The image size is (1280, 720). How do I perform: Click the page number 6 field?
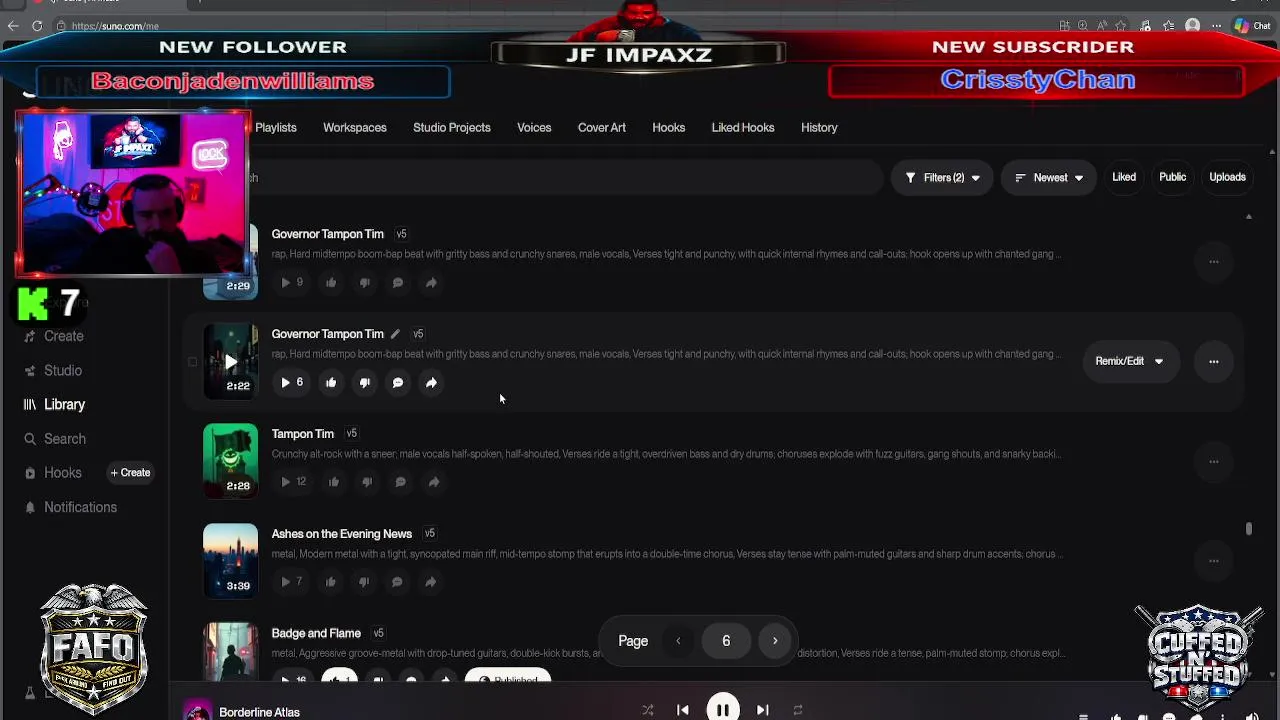tap(726, 641)
